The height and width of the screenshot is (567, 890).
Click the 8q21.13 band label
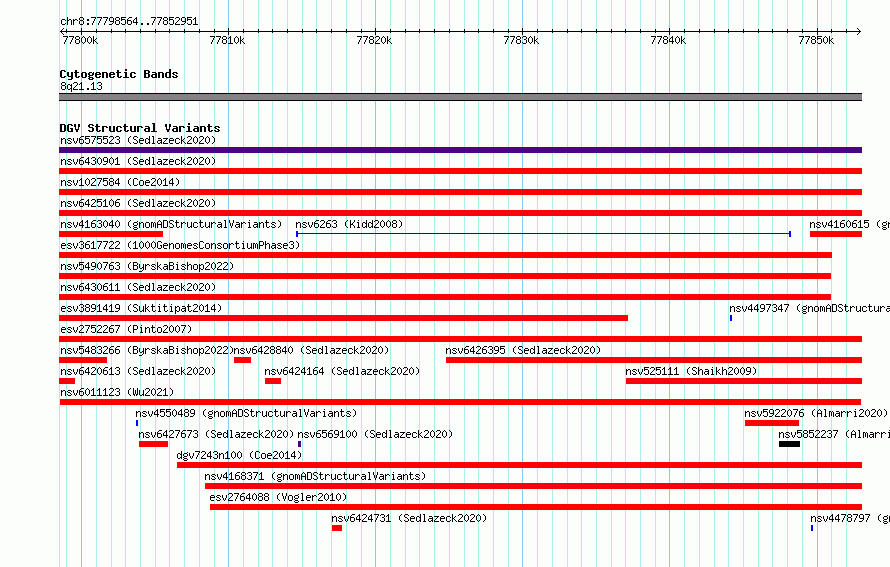coord(81,86)
